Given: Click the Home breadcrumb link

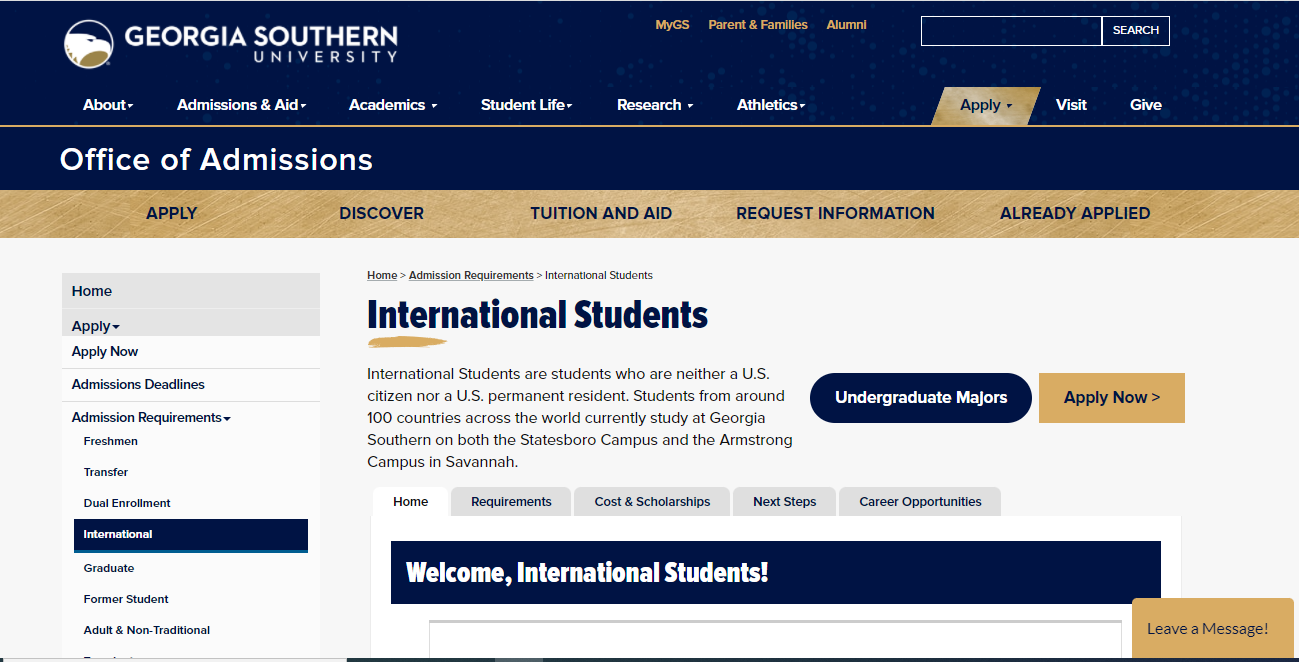Looking at the screenshot, I should [x=382, y=275].
